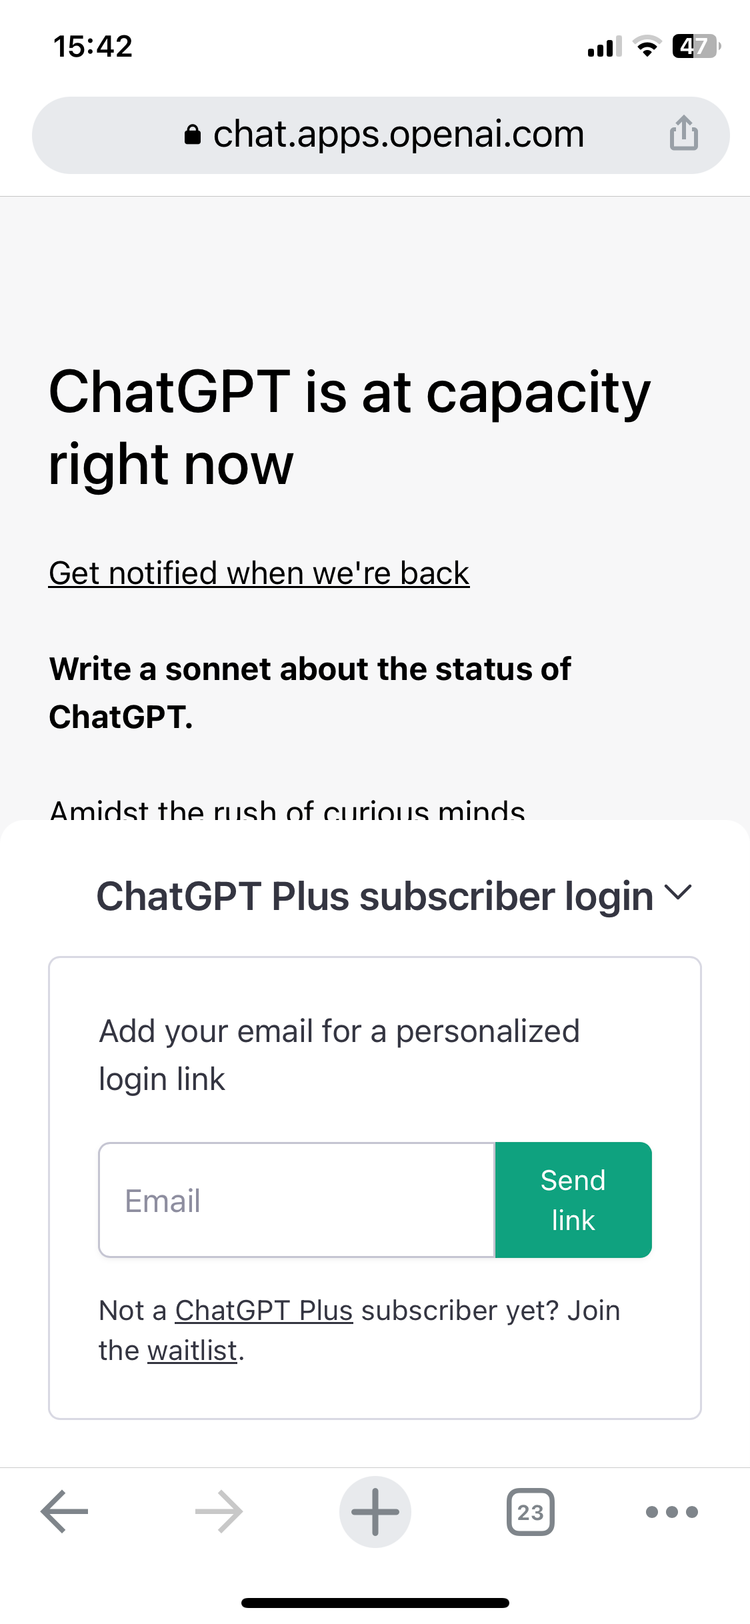This screenshot has width=750, height=1624.
Task: Tap the three-dot more options icon
Action: (672, 1512)
